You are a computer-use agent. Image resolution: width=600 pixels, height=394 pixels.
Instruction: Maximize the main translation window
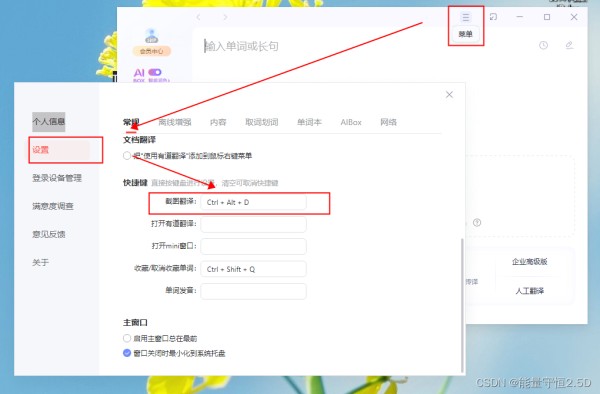click(x=547, y=17)
